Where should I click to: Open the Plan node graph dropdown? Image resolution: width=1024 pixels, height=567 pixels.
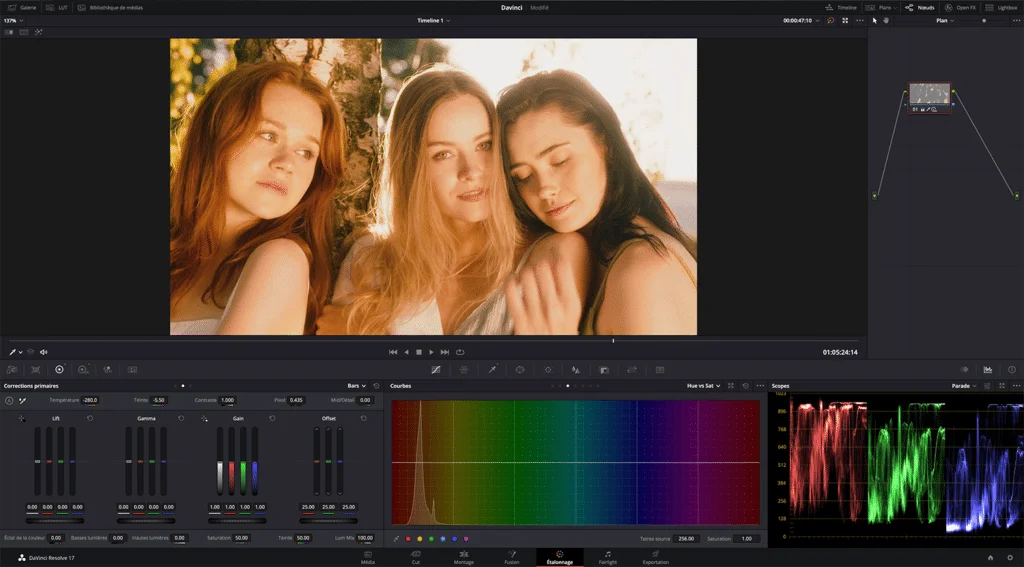click(945, 20)
